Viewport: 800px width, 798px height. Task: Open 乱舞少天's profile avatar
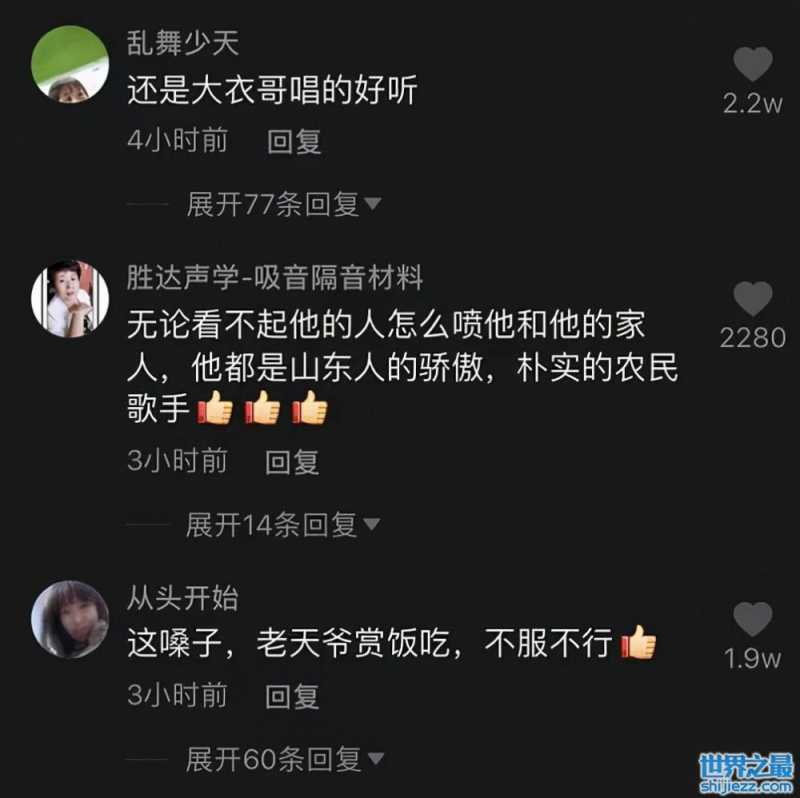click(x=70, y=64)
